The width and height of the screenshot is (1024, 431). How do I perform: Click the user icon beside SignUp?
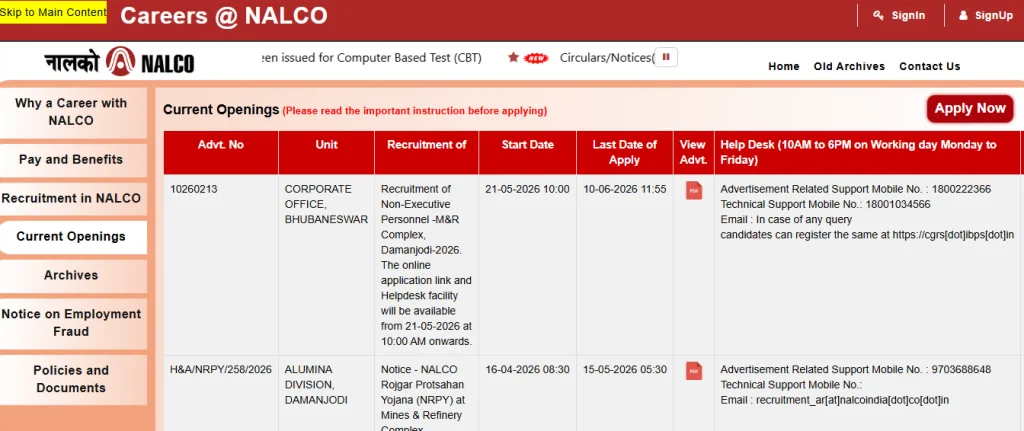click(963, 16)
